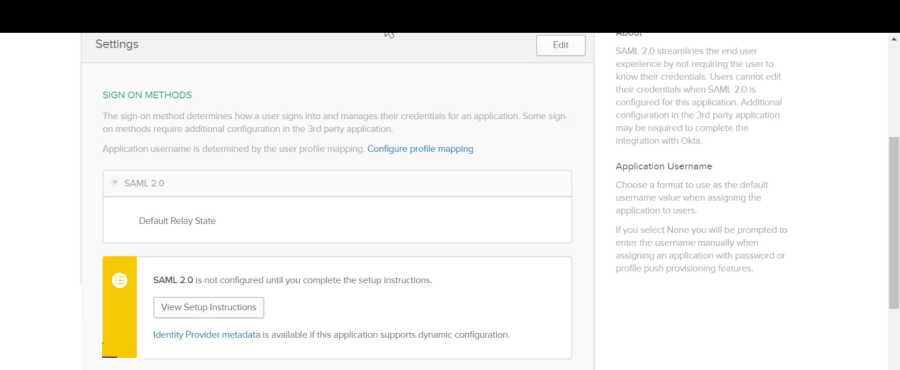This screenshot has height=370, width=900.
Task: Click the Default Relay State label
Action: tap(177, 221)
